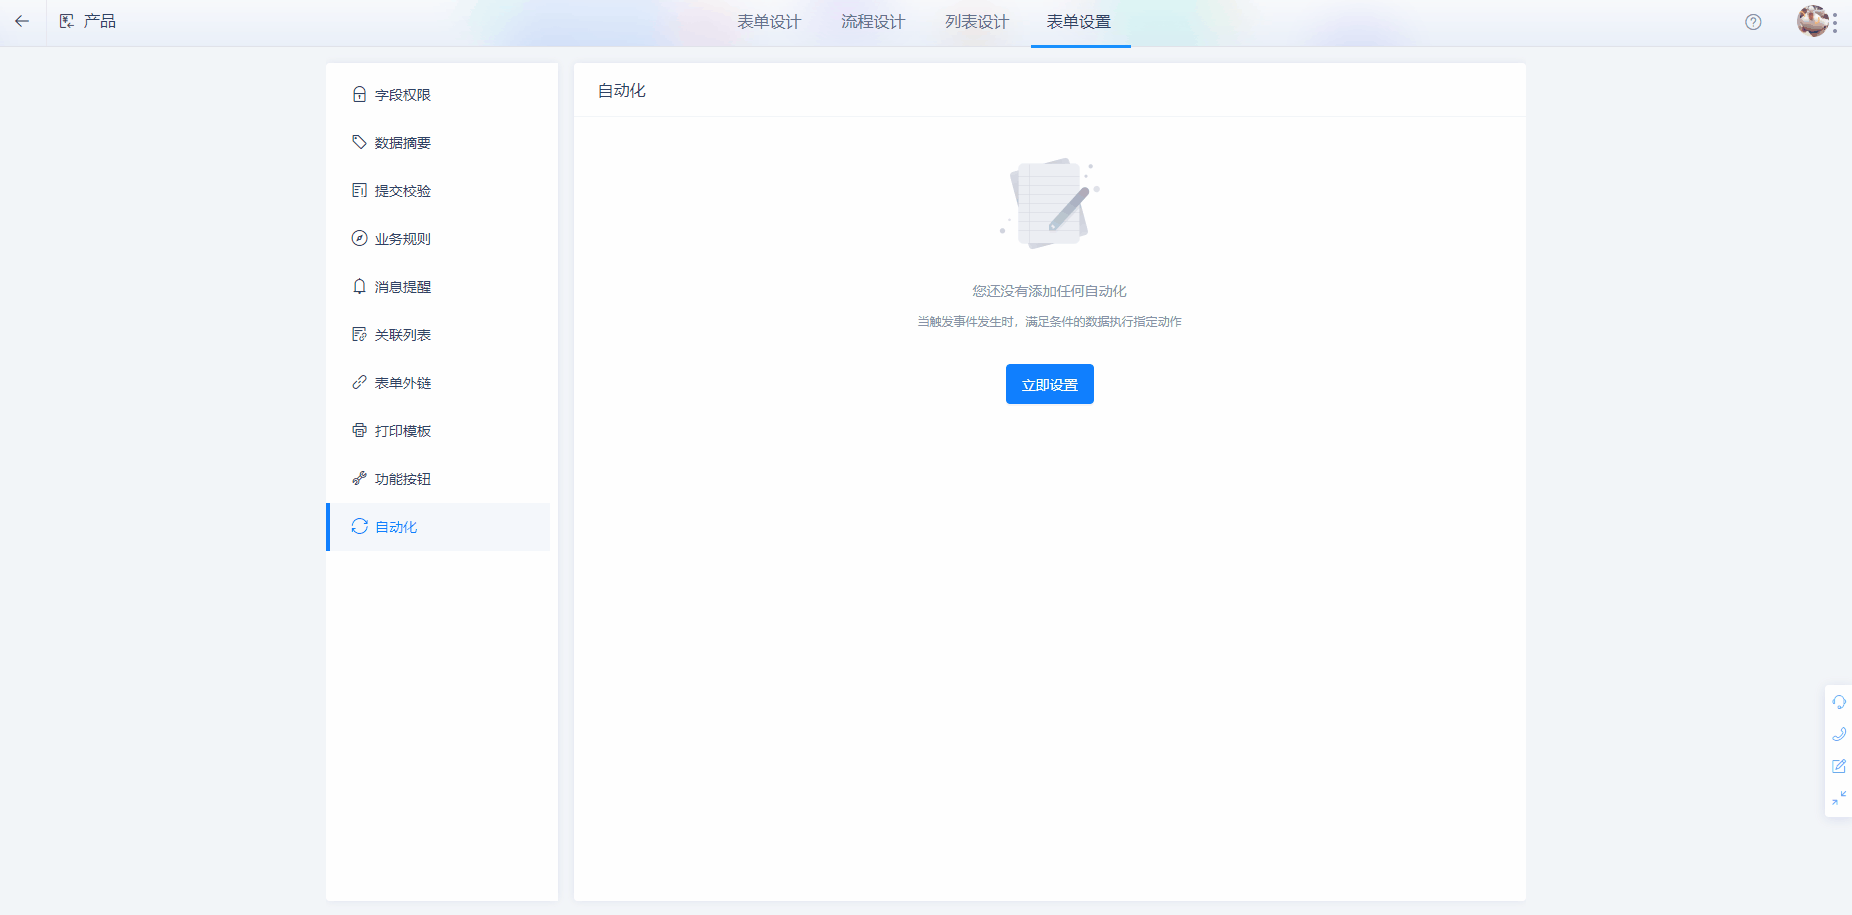The height and width of the screenshot is (915, 1852).
Task: Click the 自动化 panel heading
Action: 622,91
